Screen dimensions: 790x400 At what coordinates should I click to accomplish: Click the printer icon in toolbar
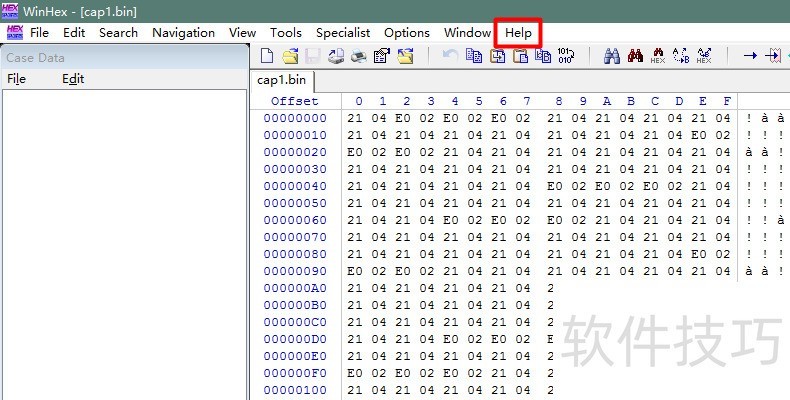click(358, 56)
